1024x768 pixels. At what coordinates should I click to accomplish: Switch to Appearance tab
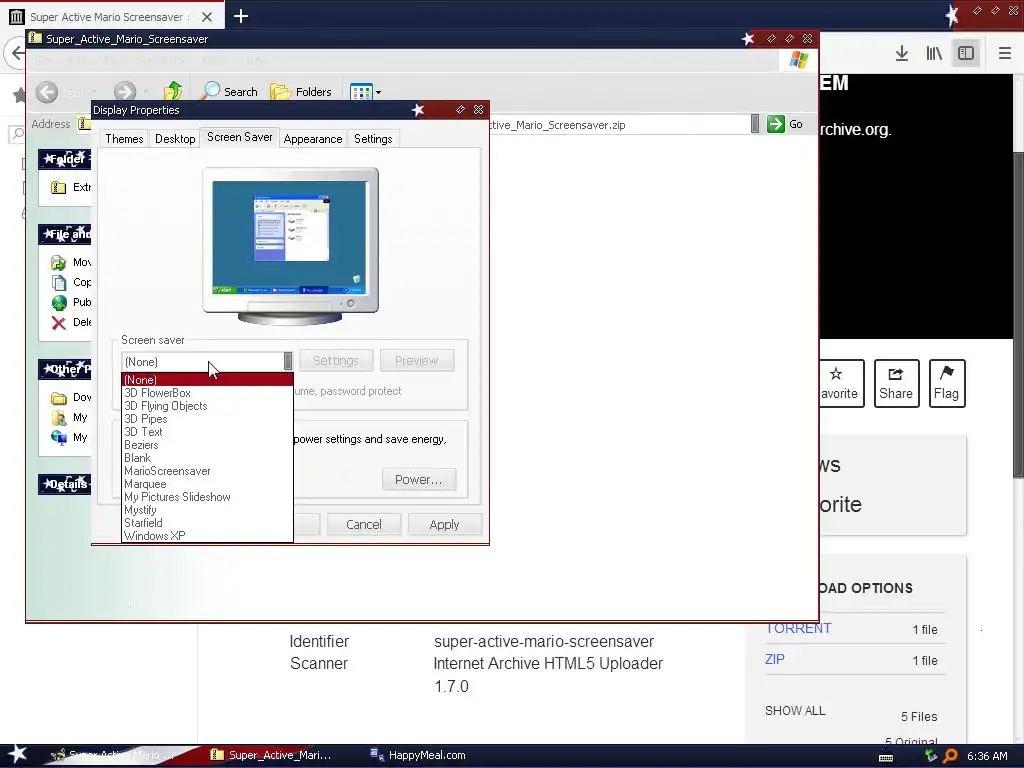[313, 138]
